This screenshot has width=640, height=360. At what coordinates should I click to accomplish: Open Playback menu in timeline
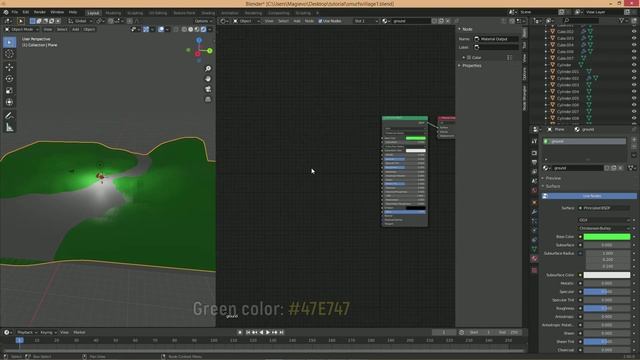[x=27, y=332]
